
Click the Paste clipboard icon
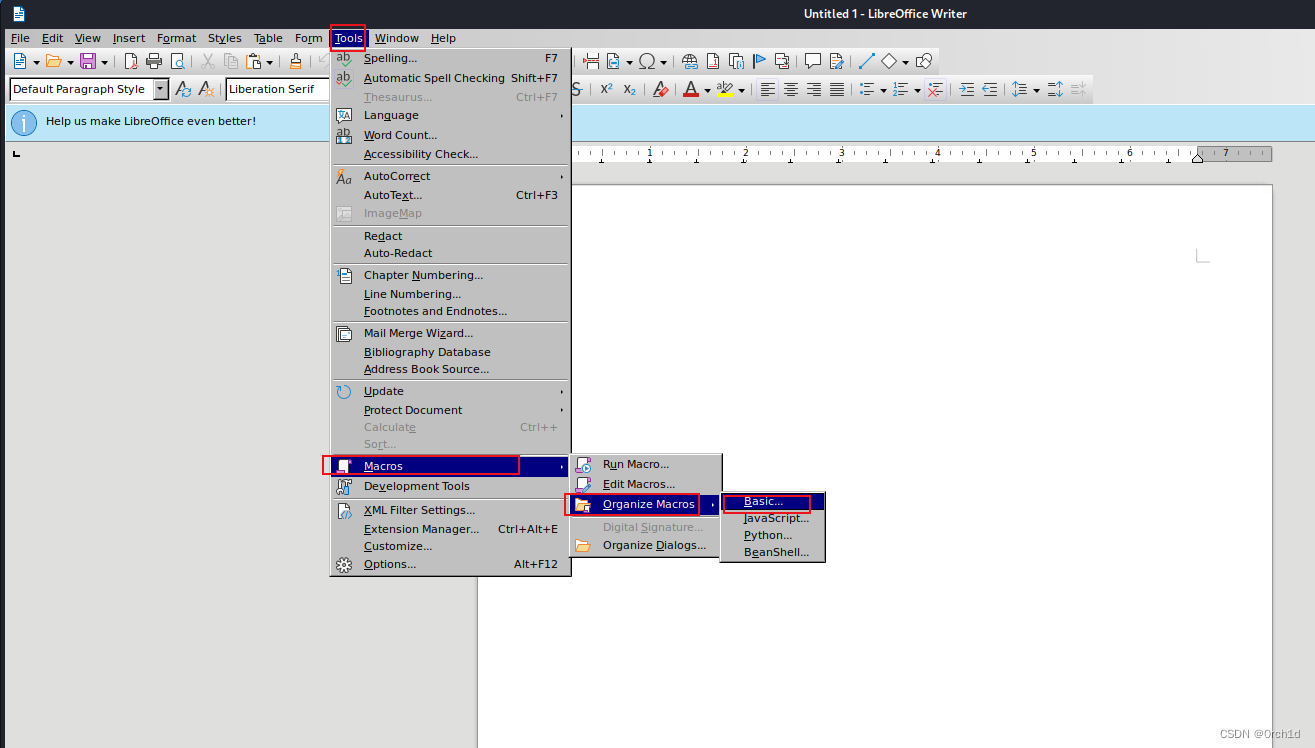254,62
